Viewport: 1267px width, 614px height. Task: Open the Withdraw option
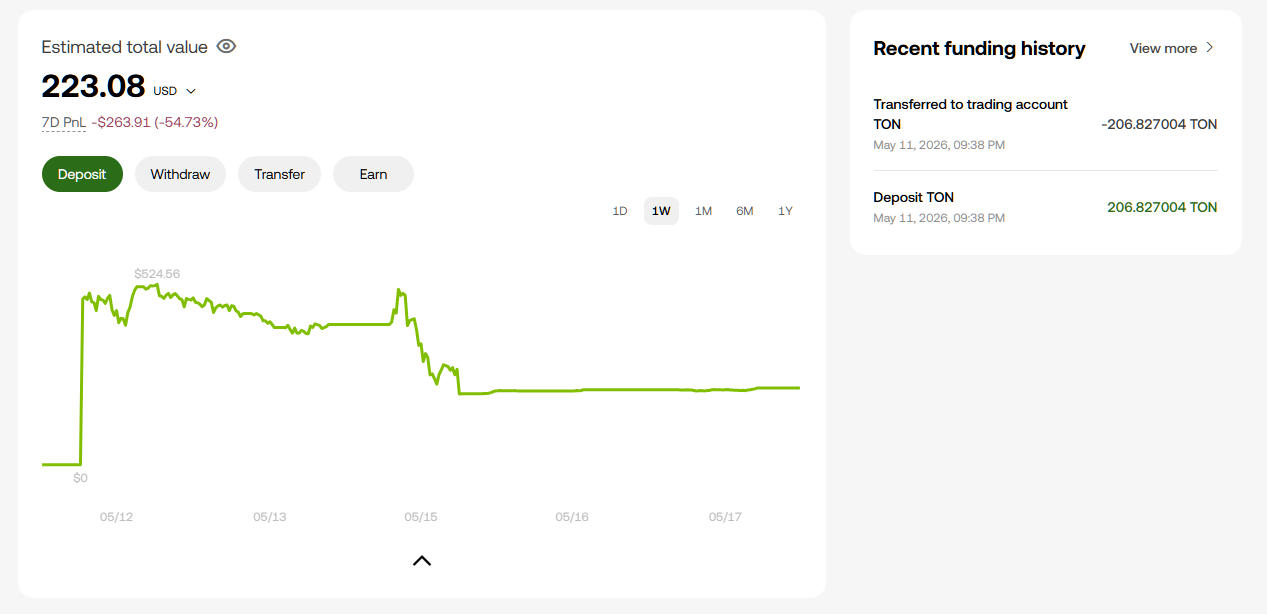pos(180,174)
